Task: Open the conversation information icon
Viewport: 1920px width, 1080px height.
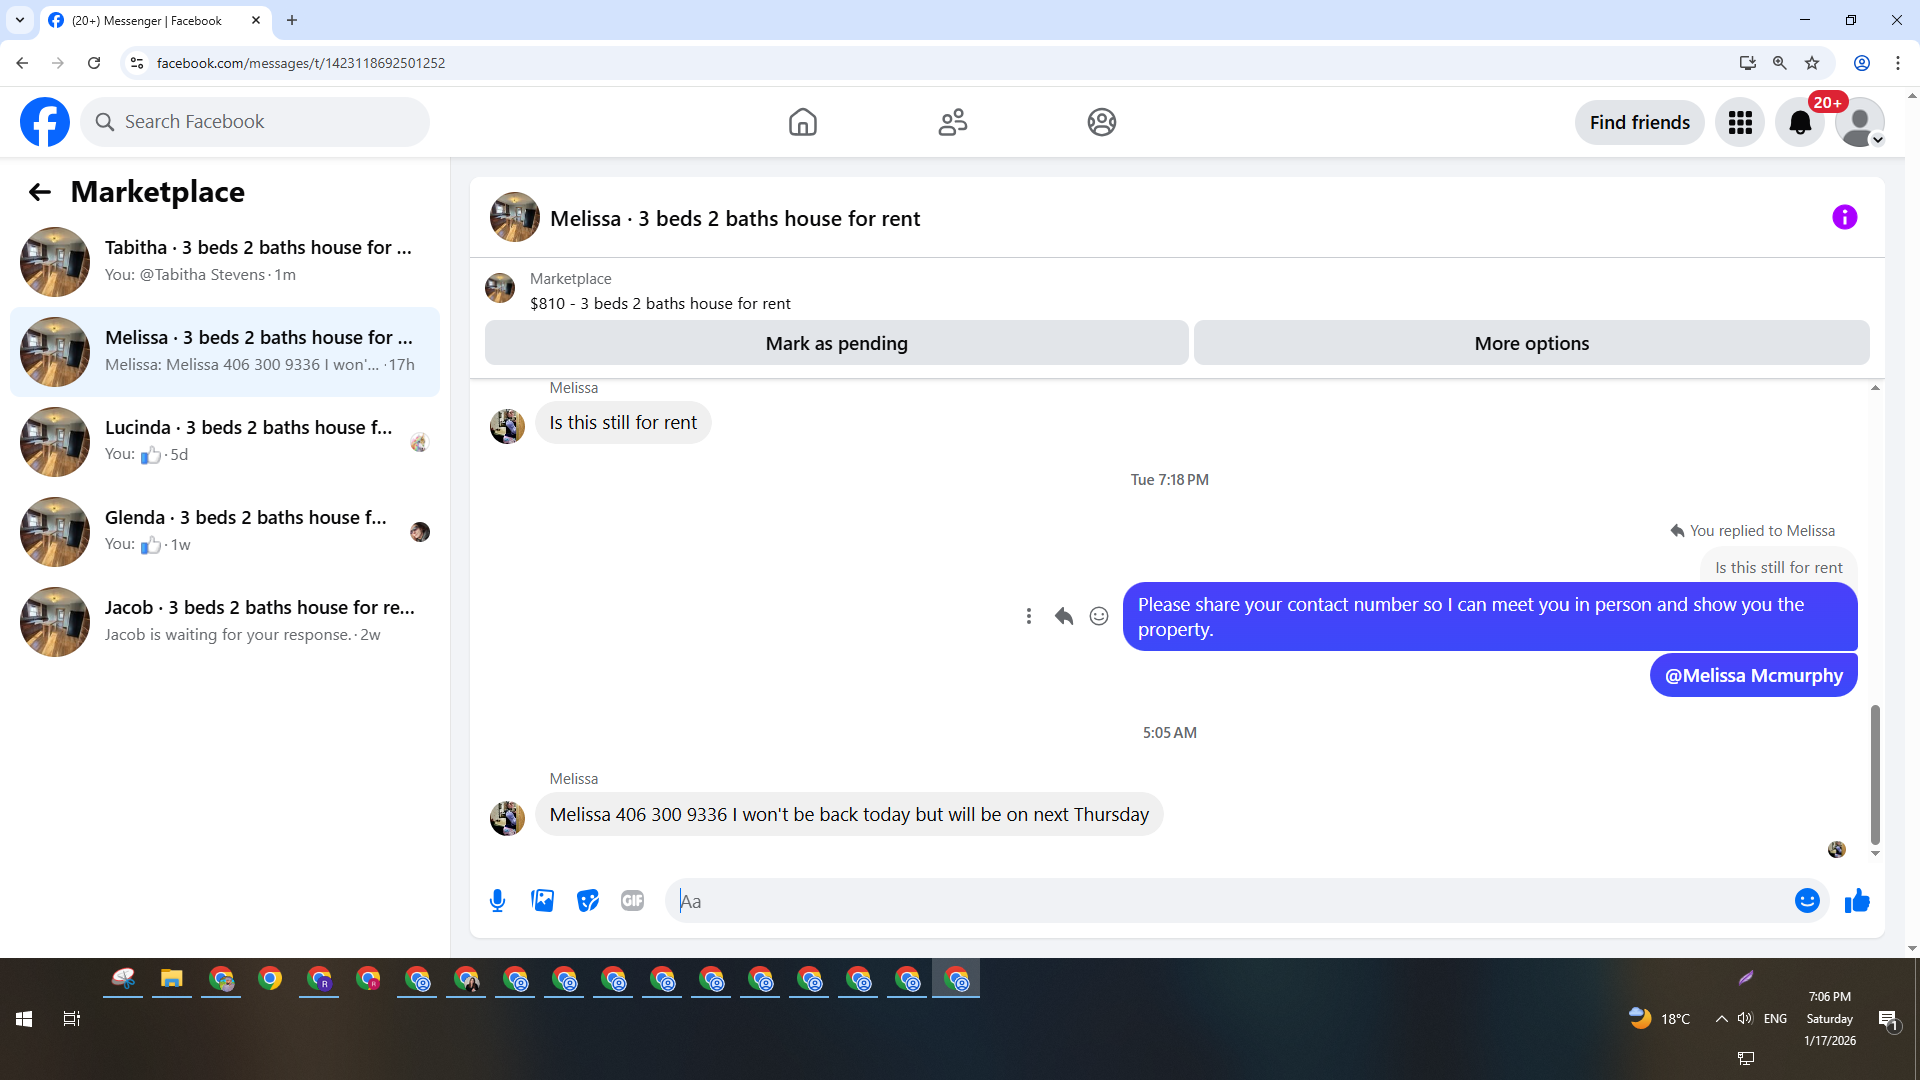Action: pos(1844,218)
